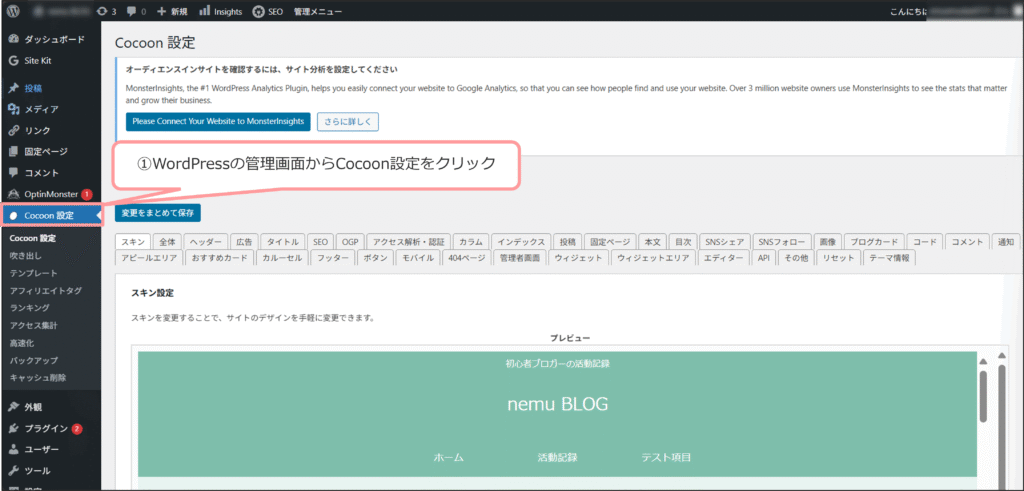
Task: Click the Insights chart icon in admin bar
Action: [x=204, y=12]
